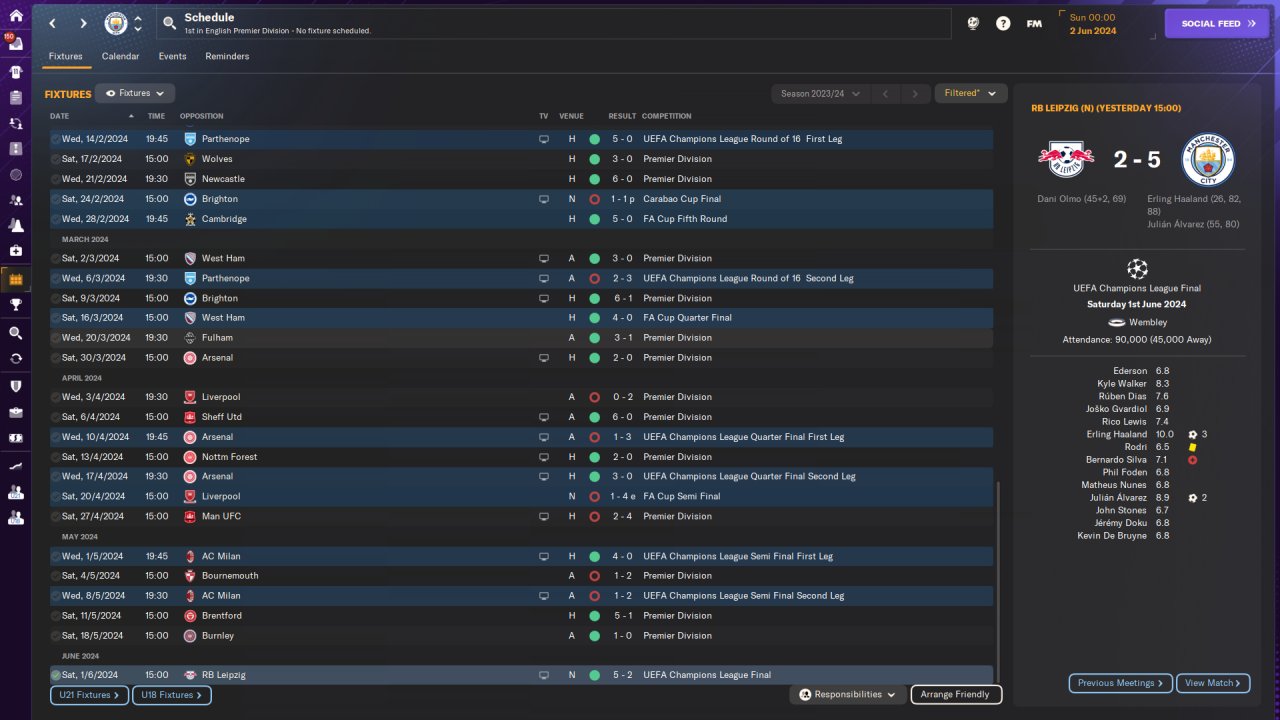Open the FM menu icon

pyautogui.click(x=1034, y=23)
